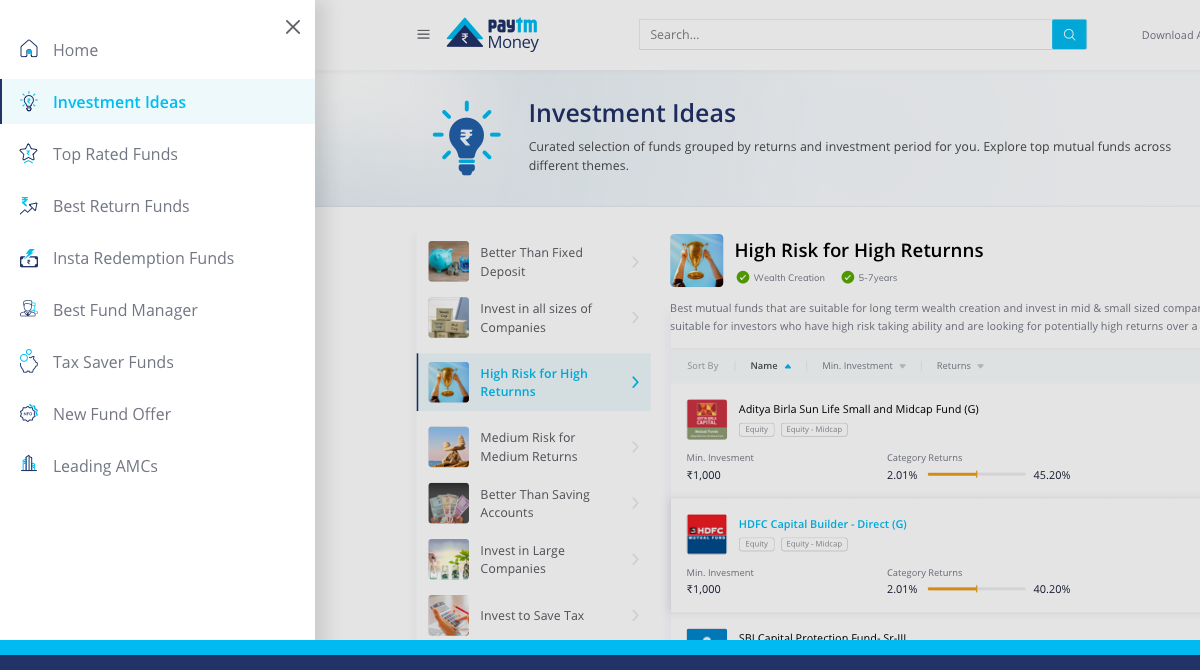
Task: Click the 45.20% returns value
Action: 1052,475
